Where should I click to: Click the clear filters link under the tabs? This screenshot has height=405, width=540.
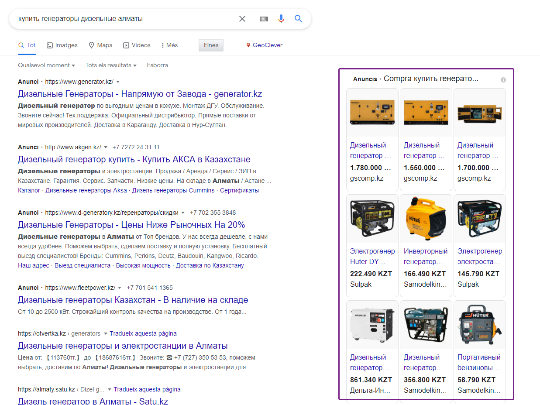[157, 65]
